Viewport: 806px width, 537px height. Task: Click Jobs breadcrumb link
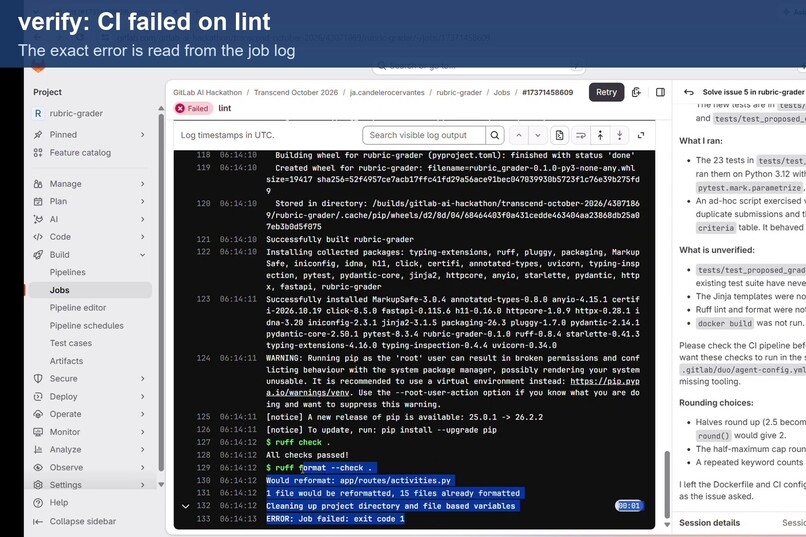tap(502, 92)
